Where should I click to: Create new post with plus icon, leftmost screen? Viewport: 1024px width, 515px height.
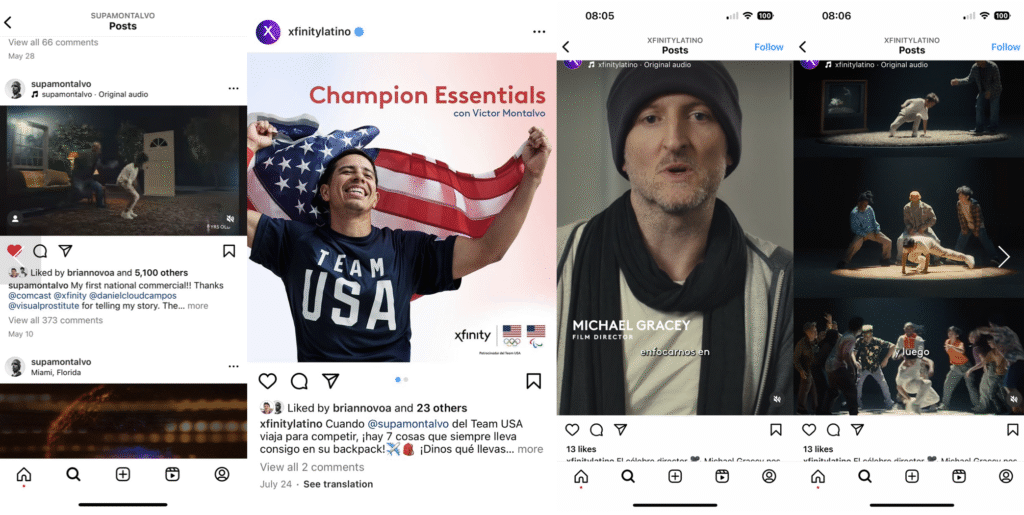click(x=123, y=475)
